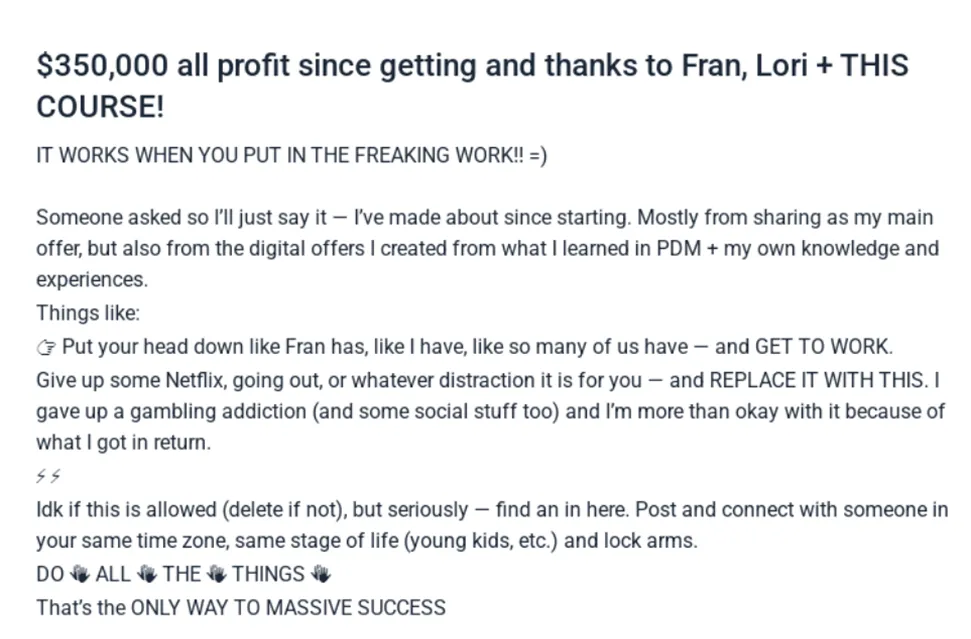Click the clapping emoji right after 'DO'
971x639 pixels.
pyautogui.click(x=80, y=574)
